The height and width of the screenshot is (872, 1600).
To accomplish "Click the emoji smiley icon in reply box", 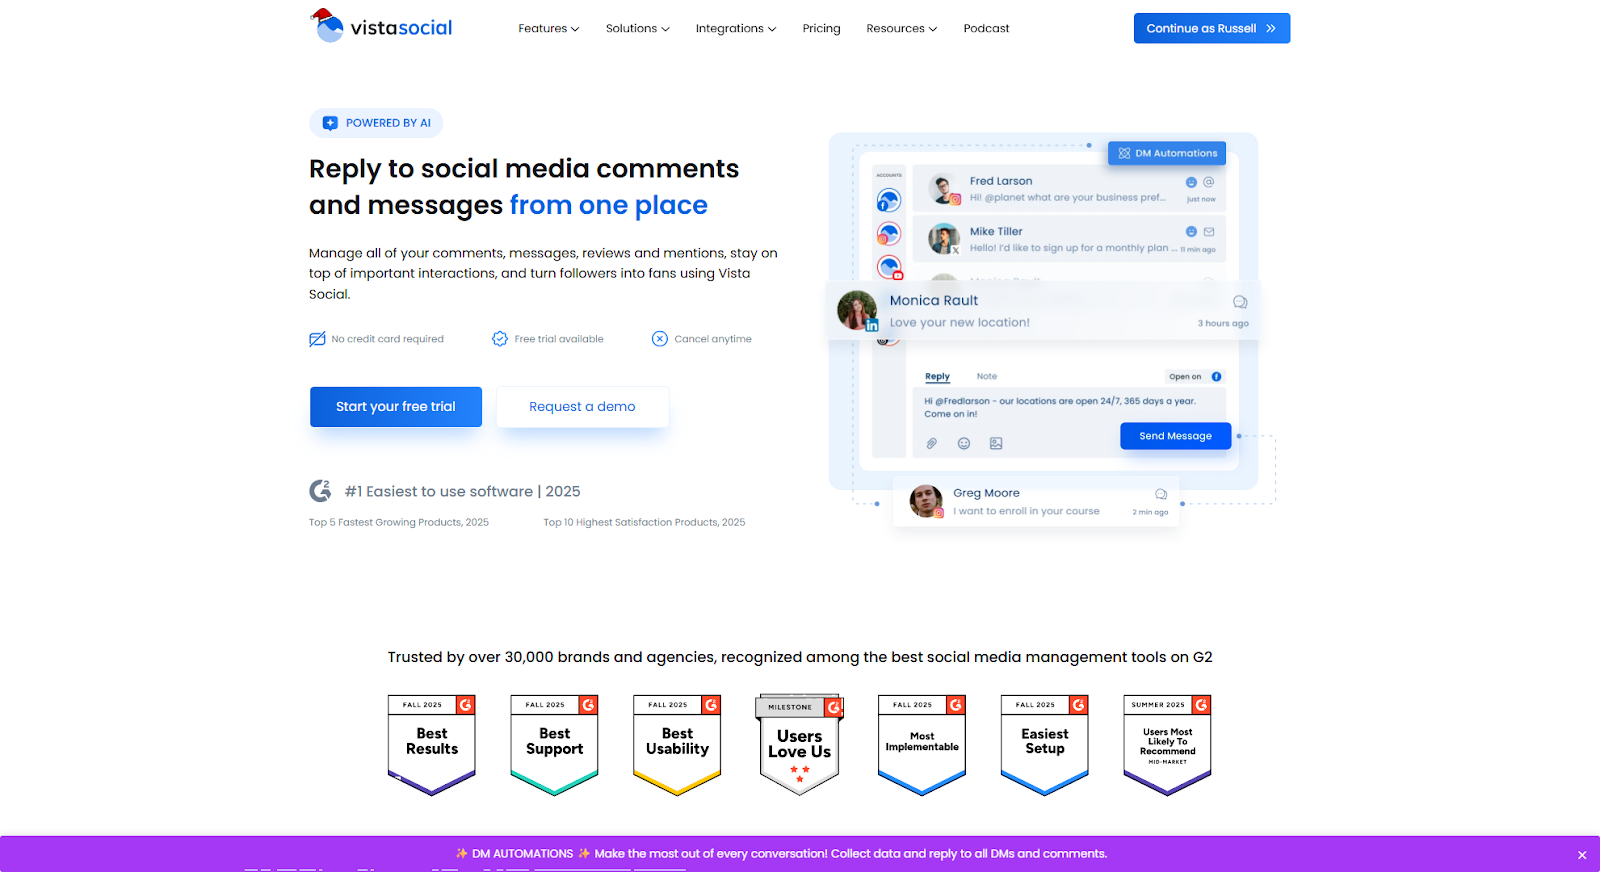I will [964, 443].
